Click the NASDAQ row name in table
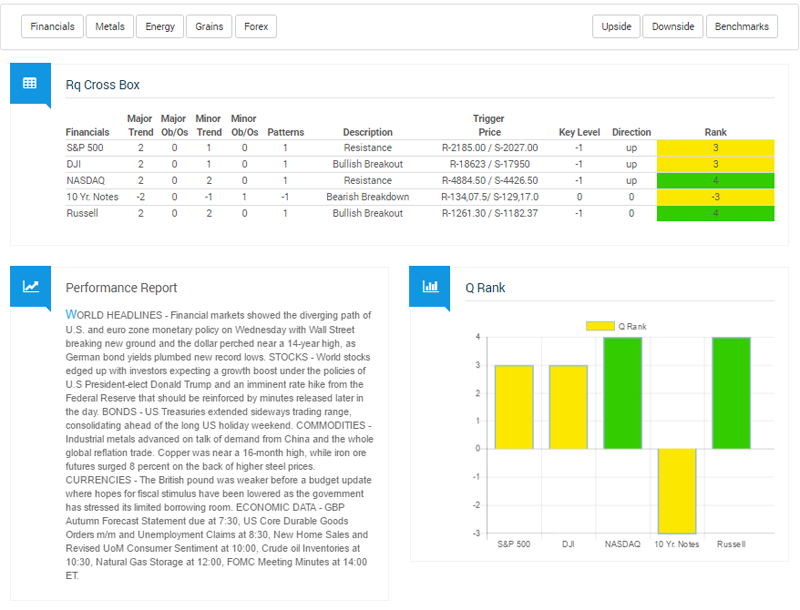 pyautogui.click(x=85, y=181)
